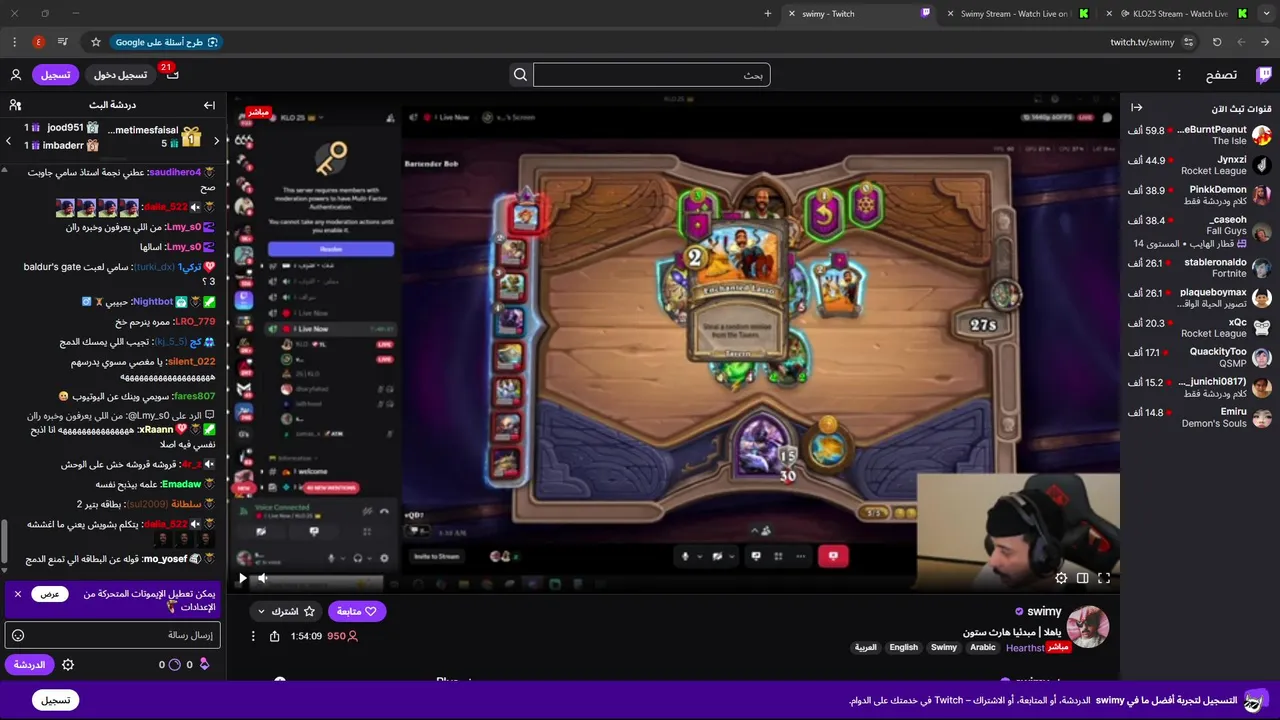Image resolution: width=1280 pixels, height=720 pixels.
Task: Click the bits gem counter icon
Action: [x=205, y=664]
